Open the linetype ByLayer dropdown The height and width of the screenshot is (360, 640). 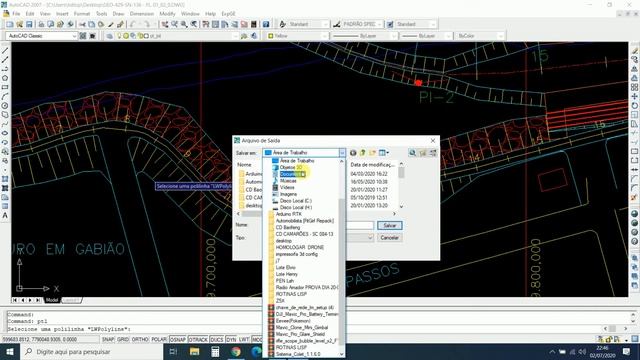point(394,36)
